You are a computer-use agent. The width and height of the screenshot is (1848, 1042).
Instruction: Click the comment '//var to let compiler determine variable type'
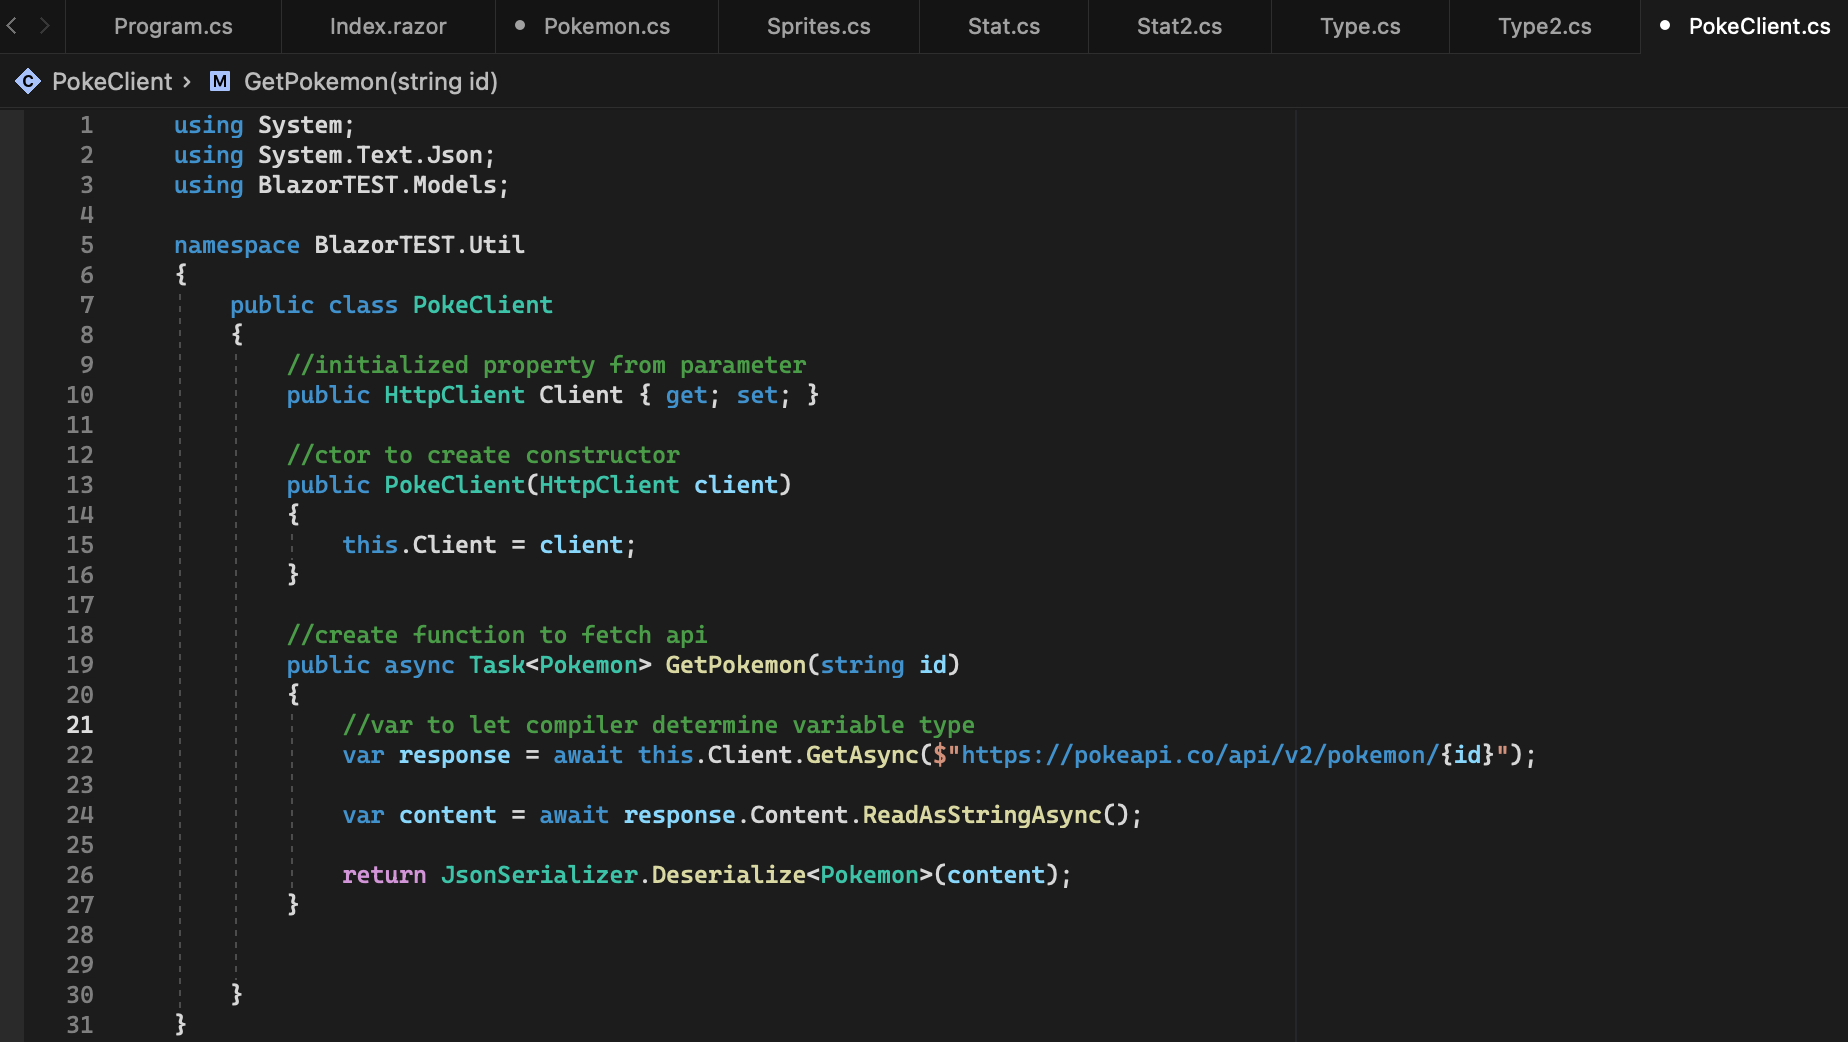coord(658,725)
